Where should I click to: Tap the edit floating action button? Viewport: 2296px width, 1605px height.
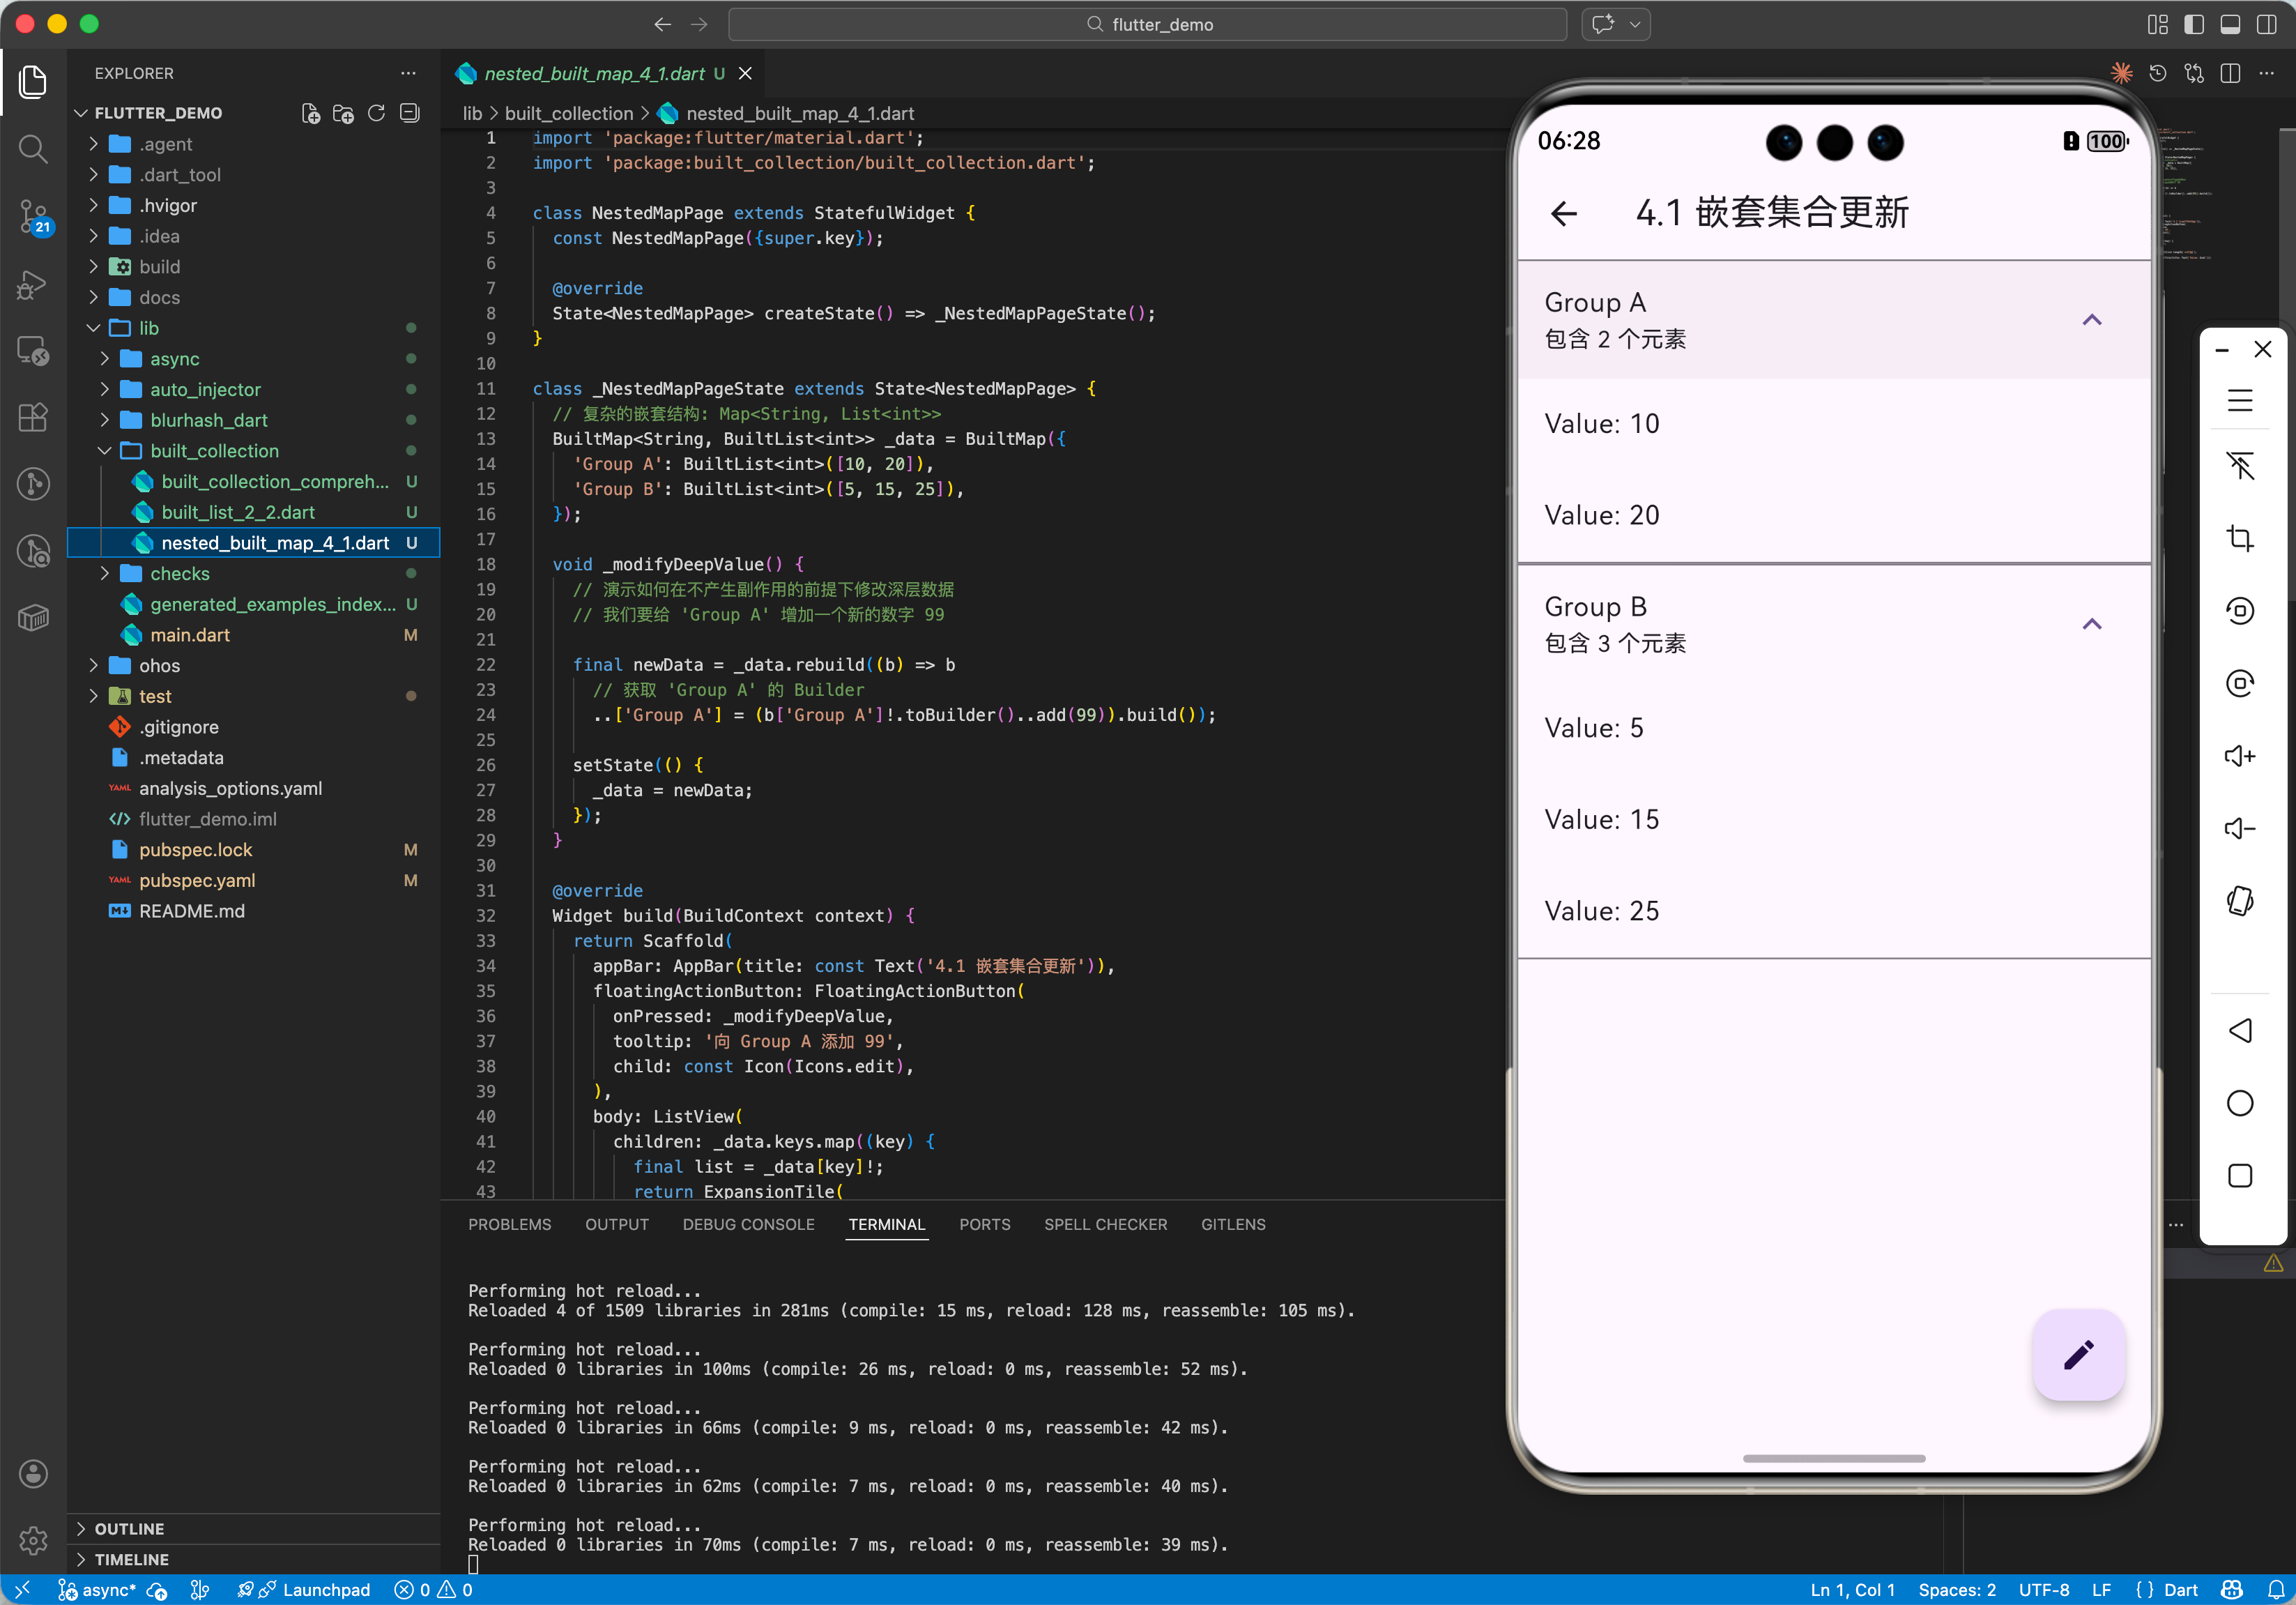coord(2078,1354)
